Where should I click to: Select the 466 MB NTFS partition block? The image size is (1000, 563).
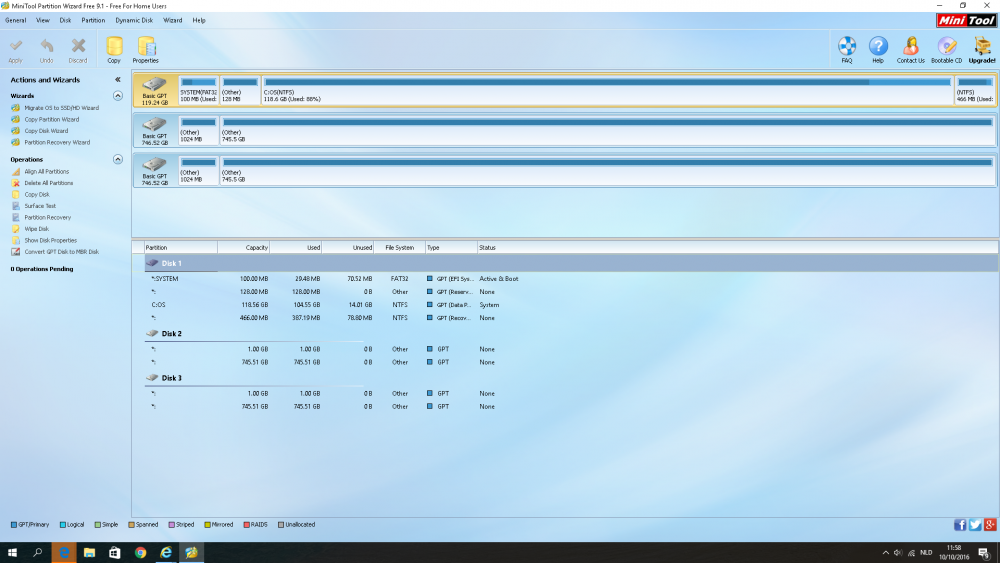point(974,90)
